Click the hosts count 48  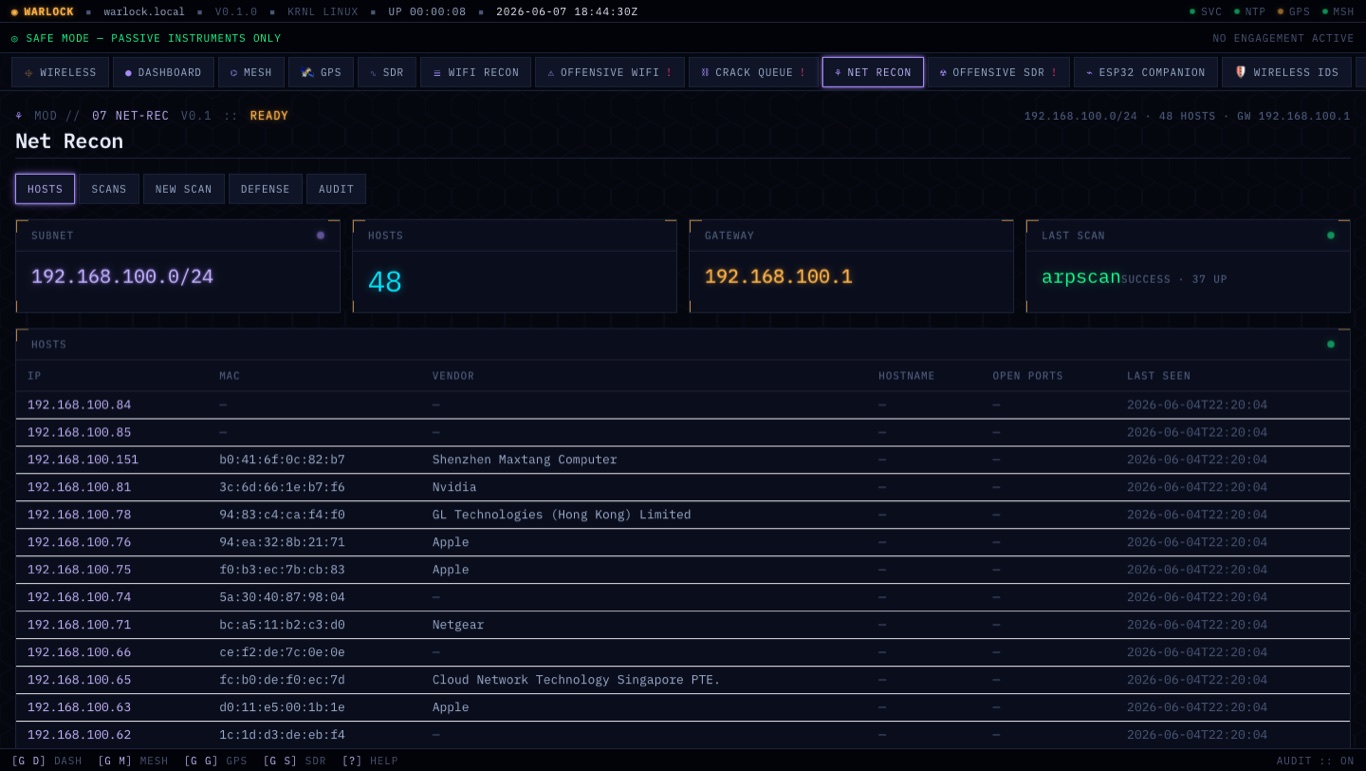point(385,282)
